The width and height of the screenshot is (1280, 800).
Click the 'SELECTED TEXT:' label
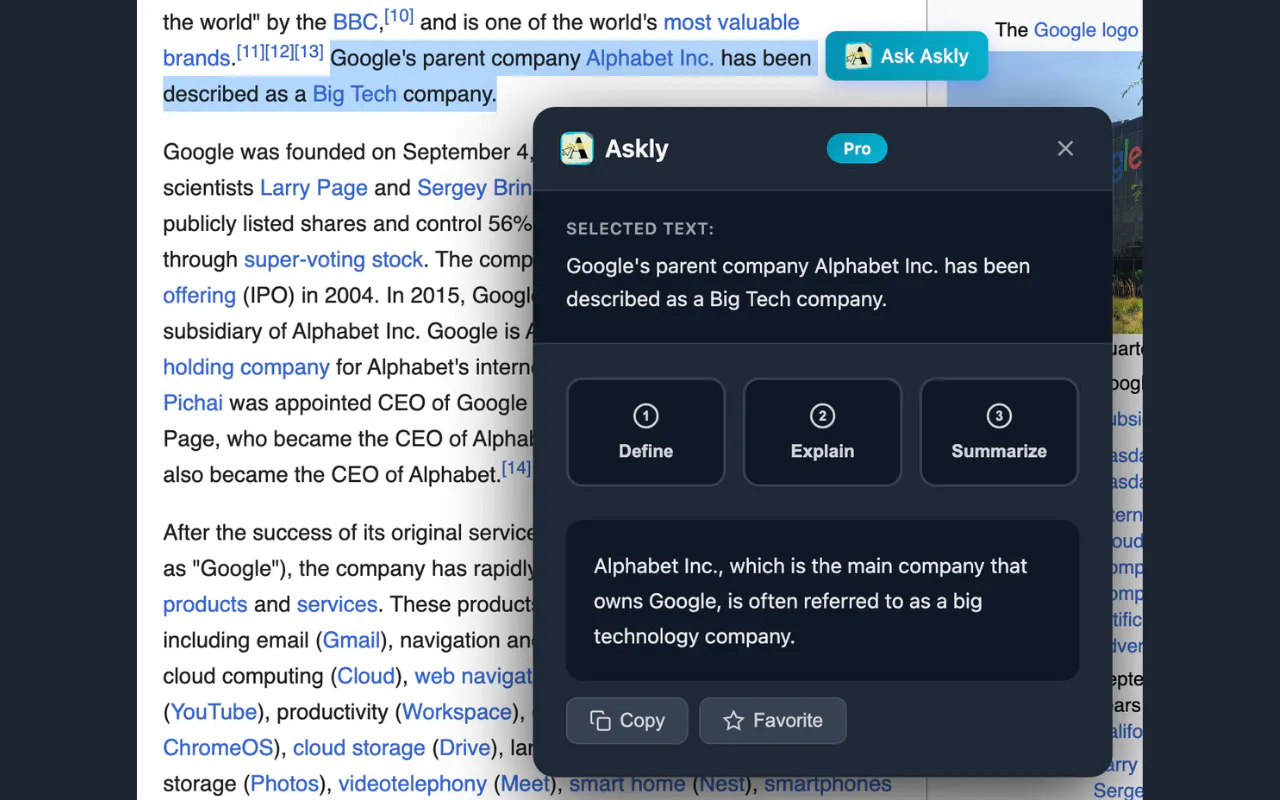click(640, 229)
